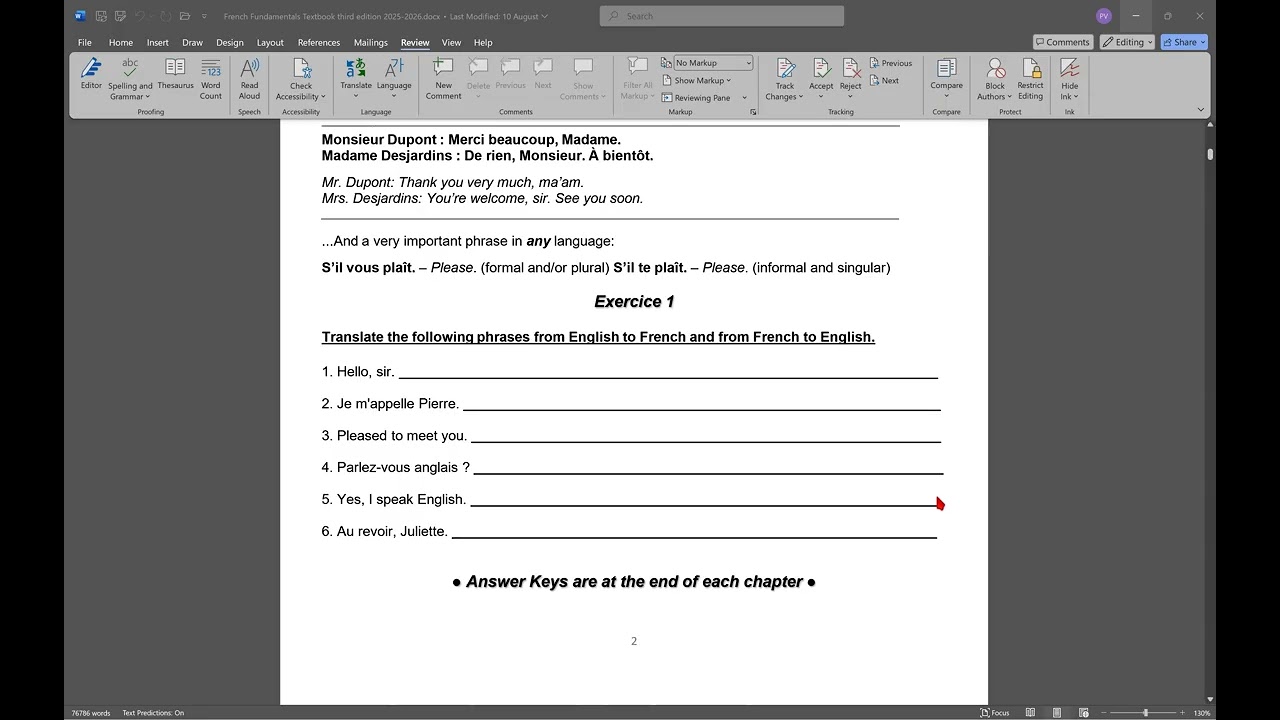The image size is (1280, 720).
Task: Toggle the Reviewing Pane
Action: (x=695, y=98)
